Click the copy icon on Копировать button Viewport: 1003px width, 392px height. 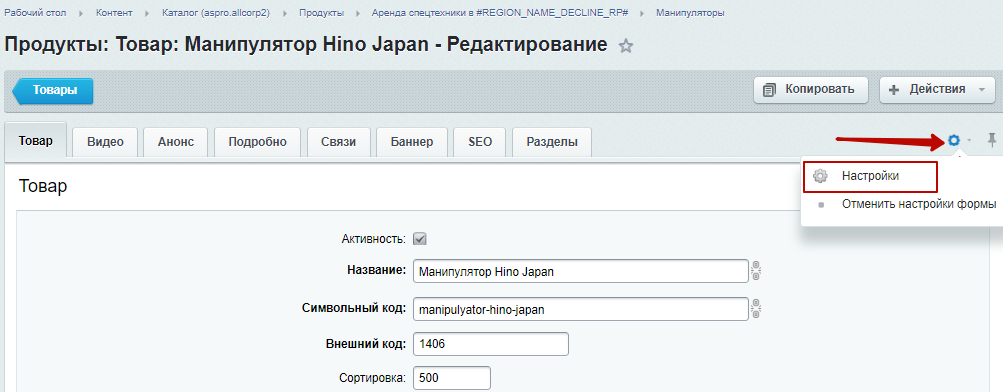click(x=770, y=90)
